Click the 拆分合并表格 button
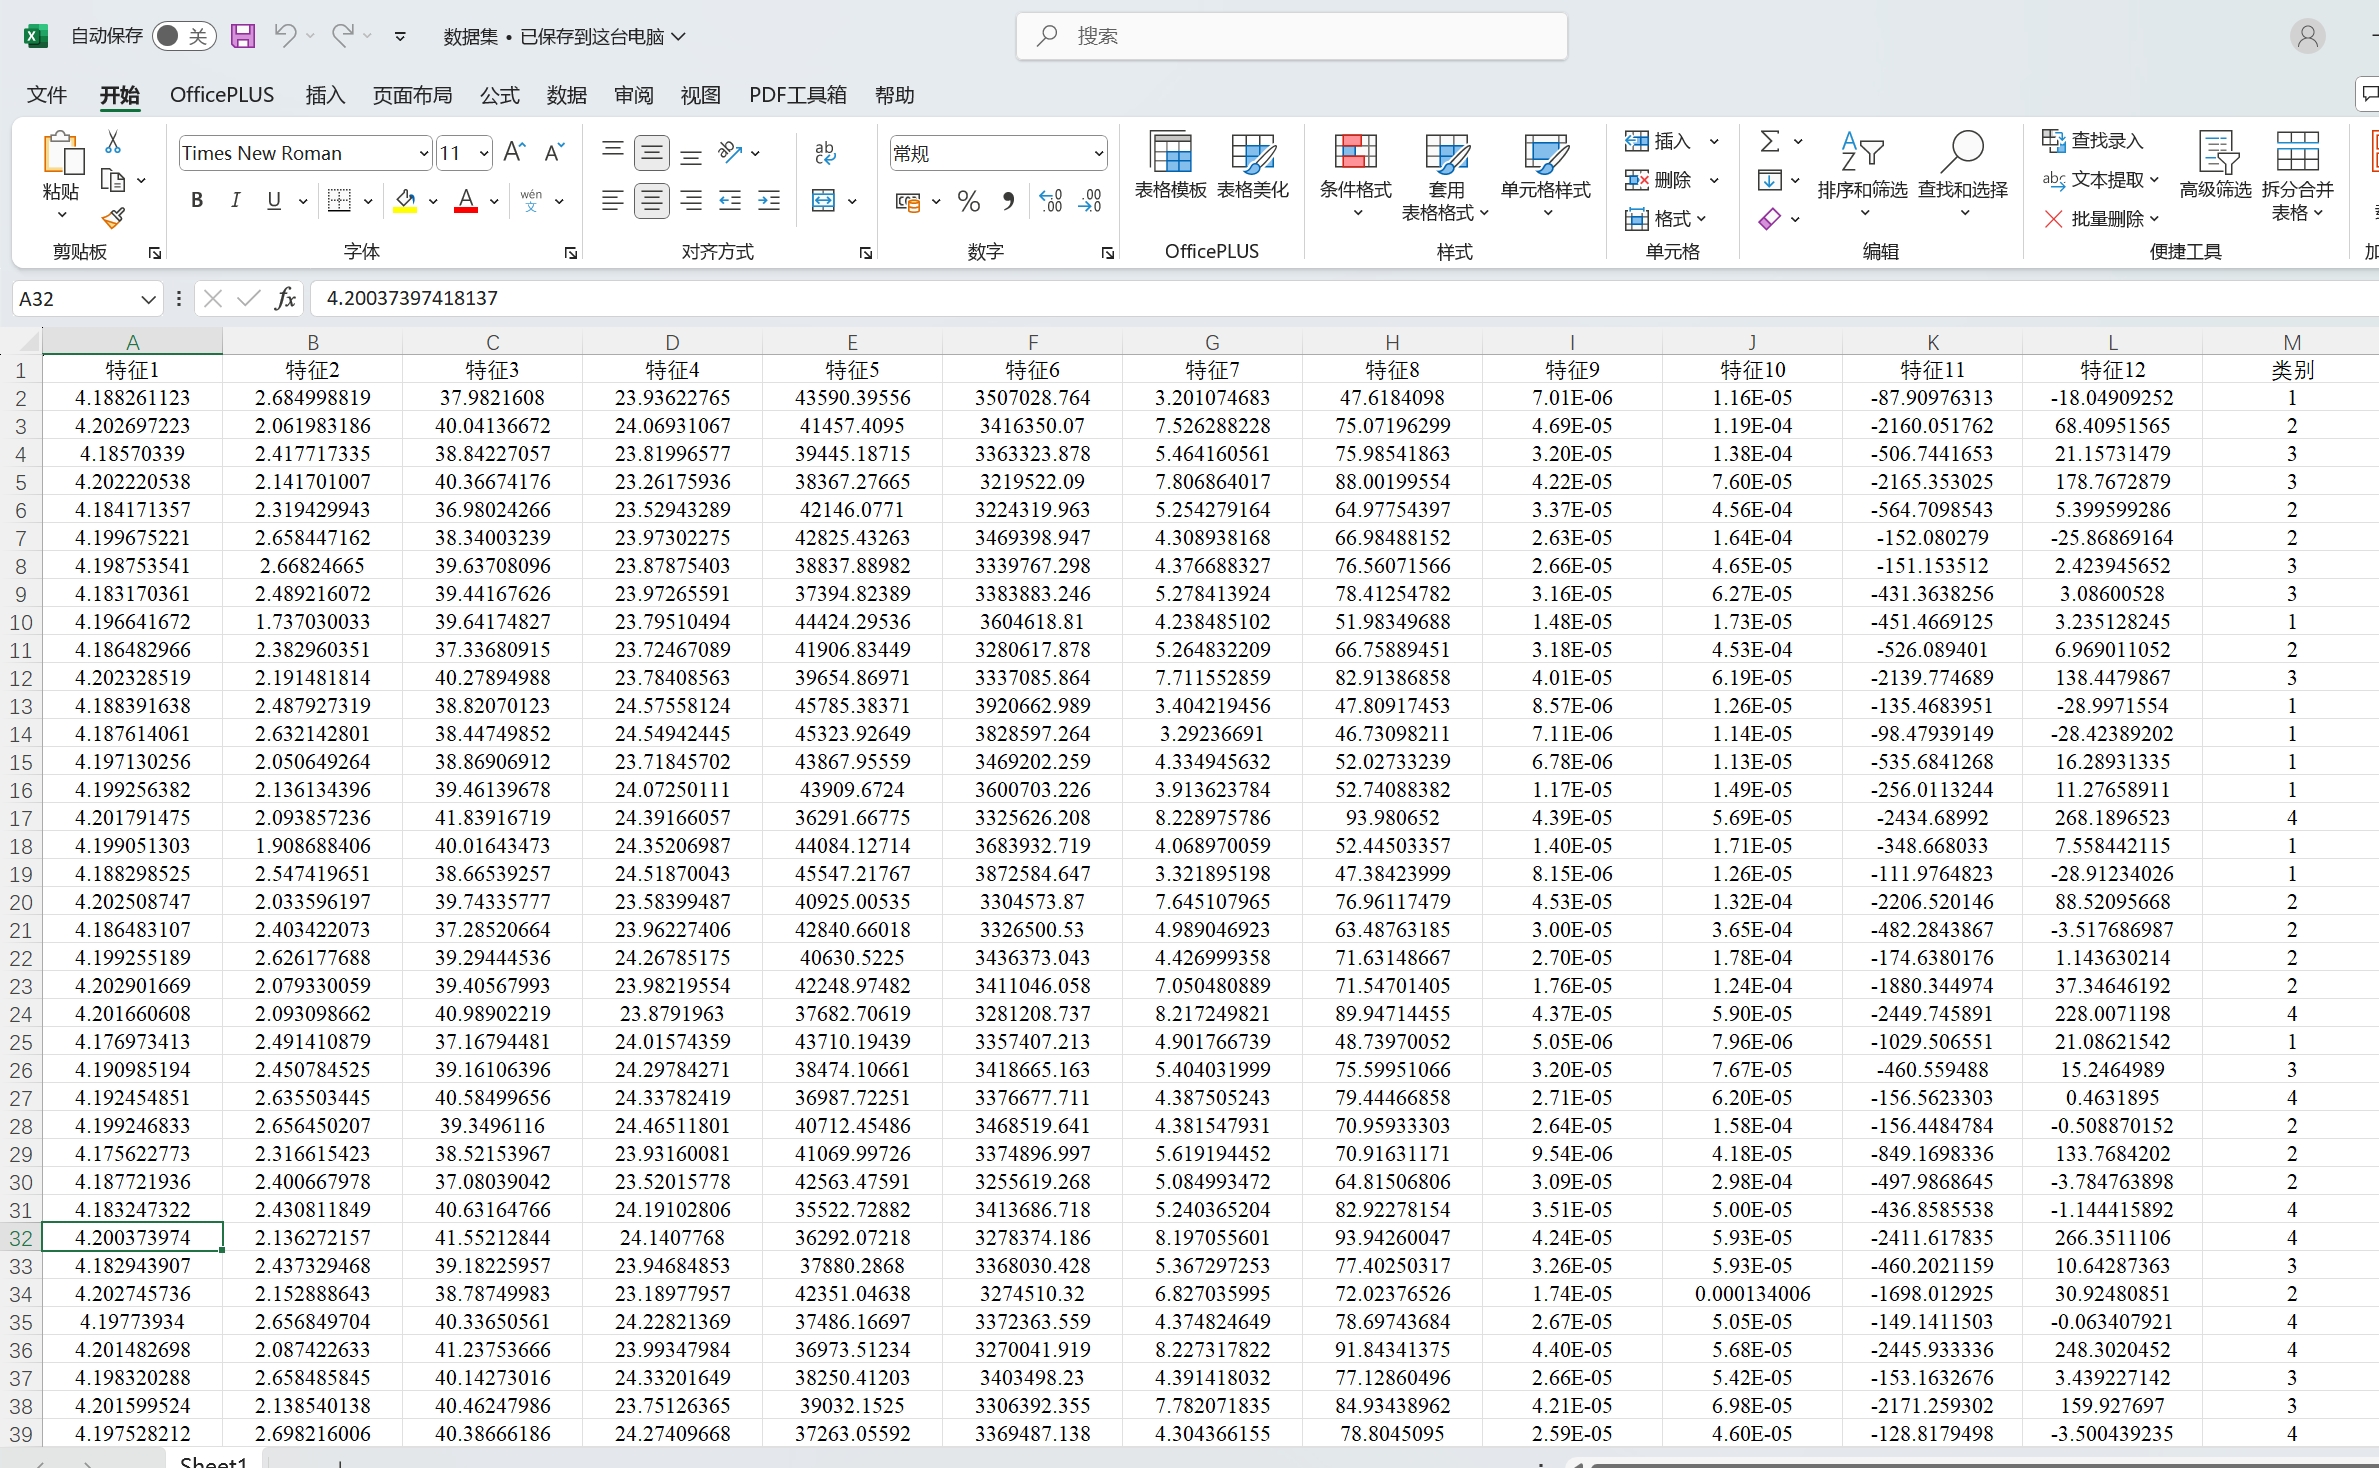Image resolution: width=2379 pixels, height=1468 pixels. [x=2297, y=176]
